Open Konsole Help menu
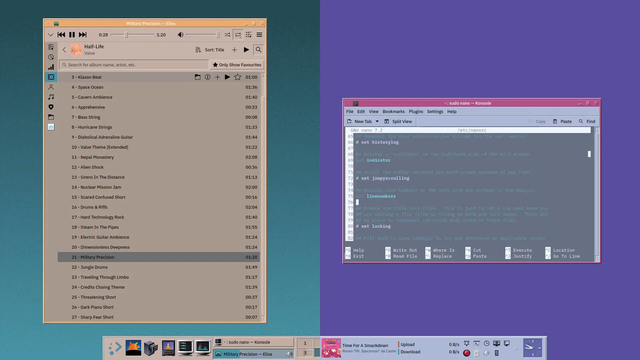 pyautogui.click(x=451, y=111)
